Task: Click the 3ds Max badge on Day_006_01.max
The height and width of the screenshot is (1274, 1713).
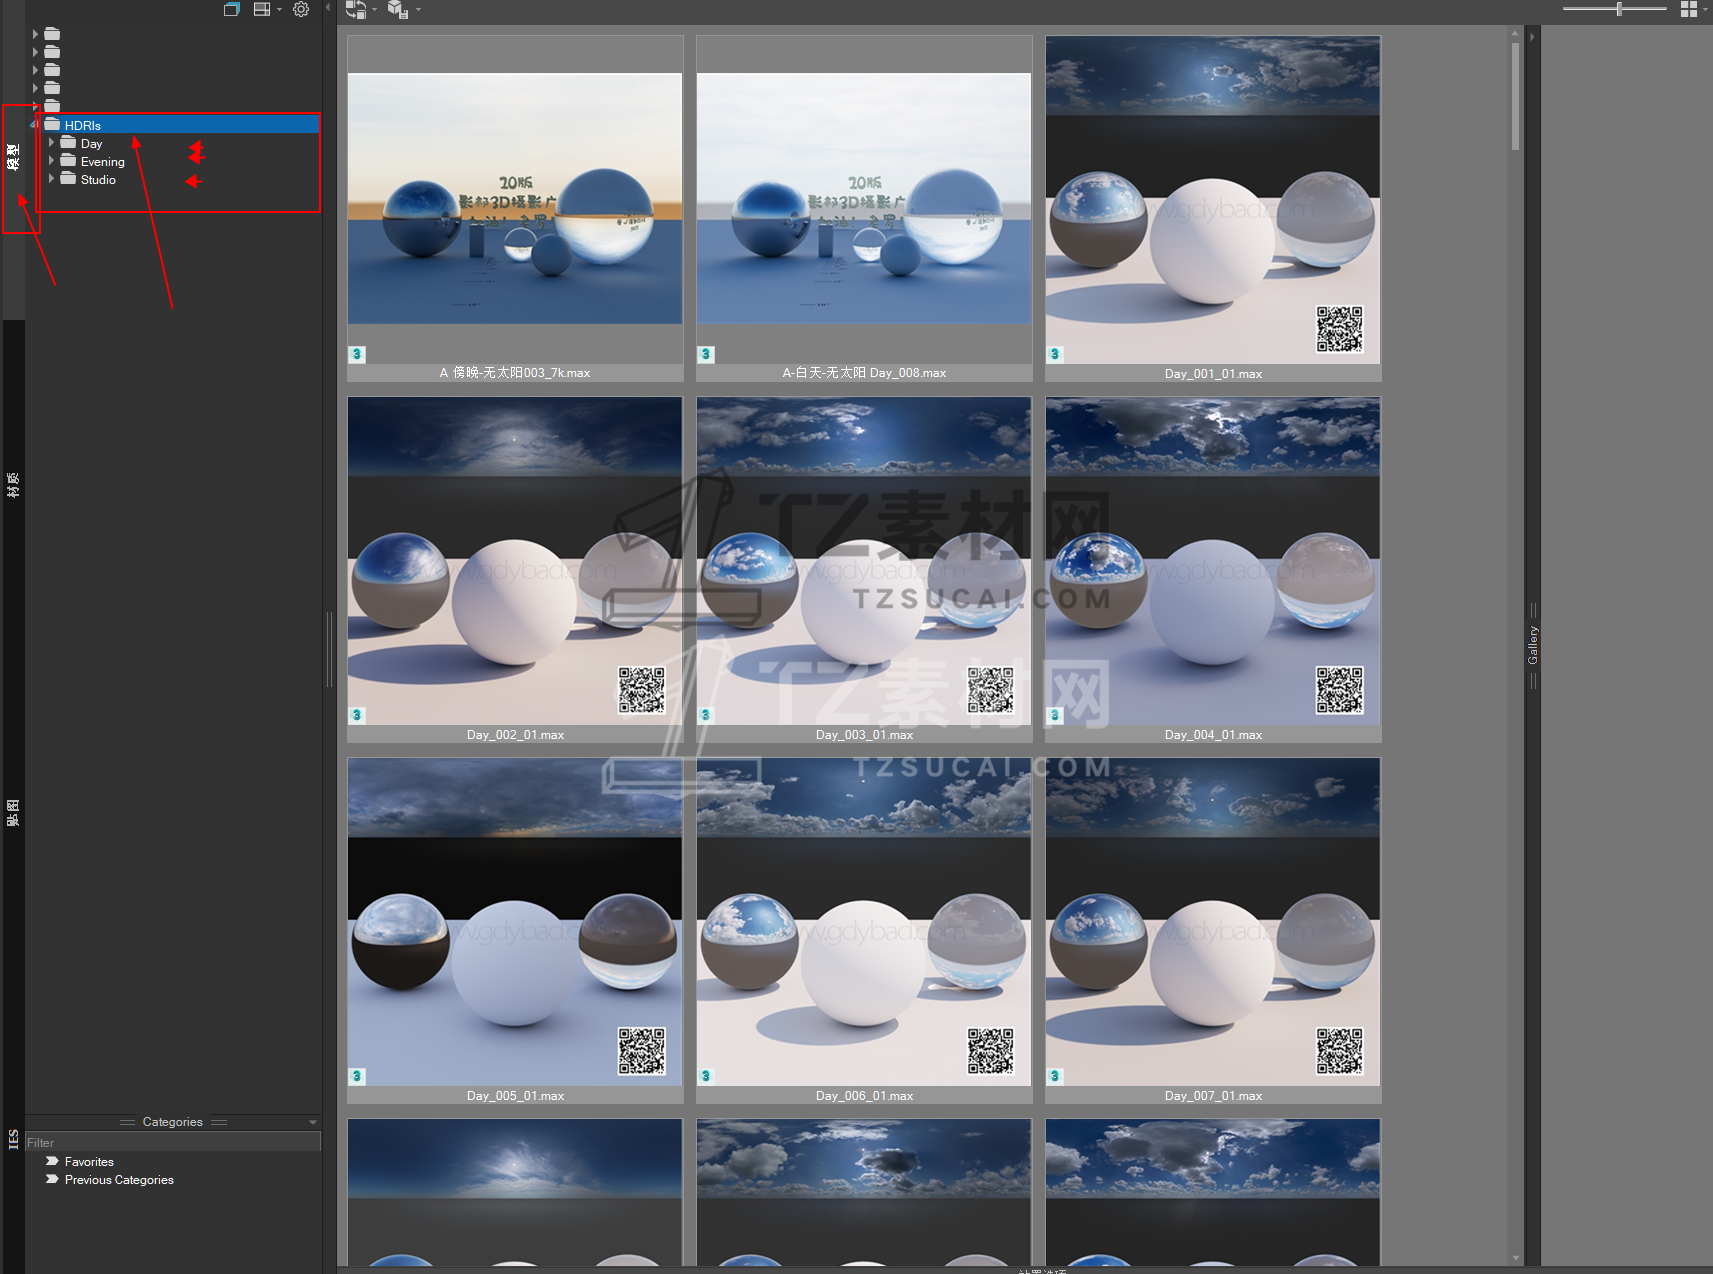Action: [706, 1076]
